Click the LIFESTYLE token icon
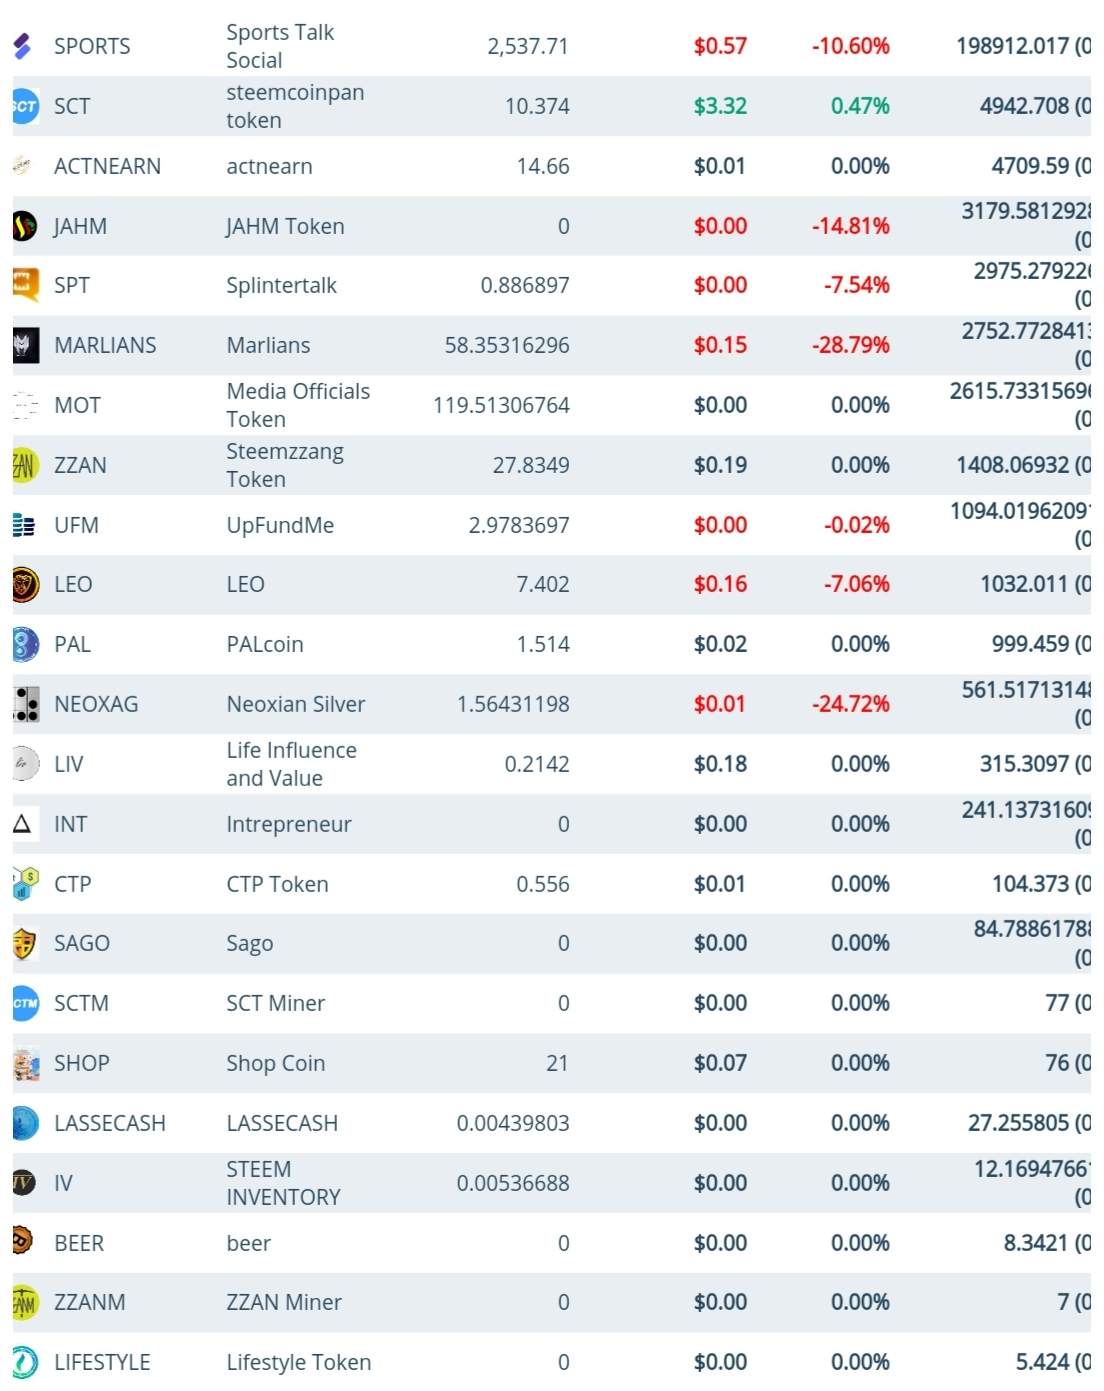The height and width of the screenshot is (1391, 1104). pos(25,1362)
